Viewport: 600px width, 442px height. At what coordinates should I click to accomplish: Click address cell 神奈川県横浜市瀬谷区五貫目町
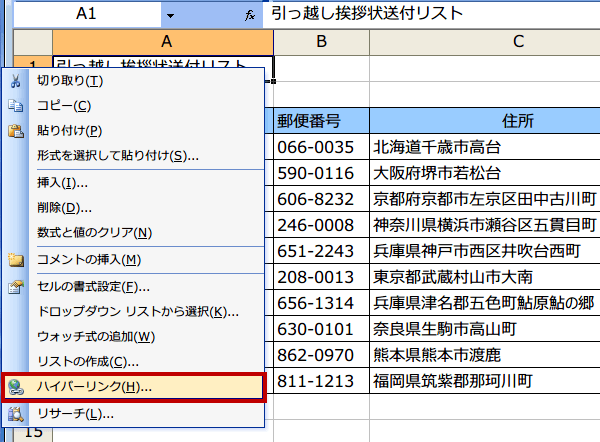[x=485, y=225]
